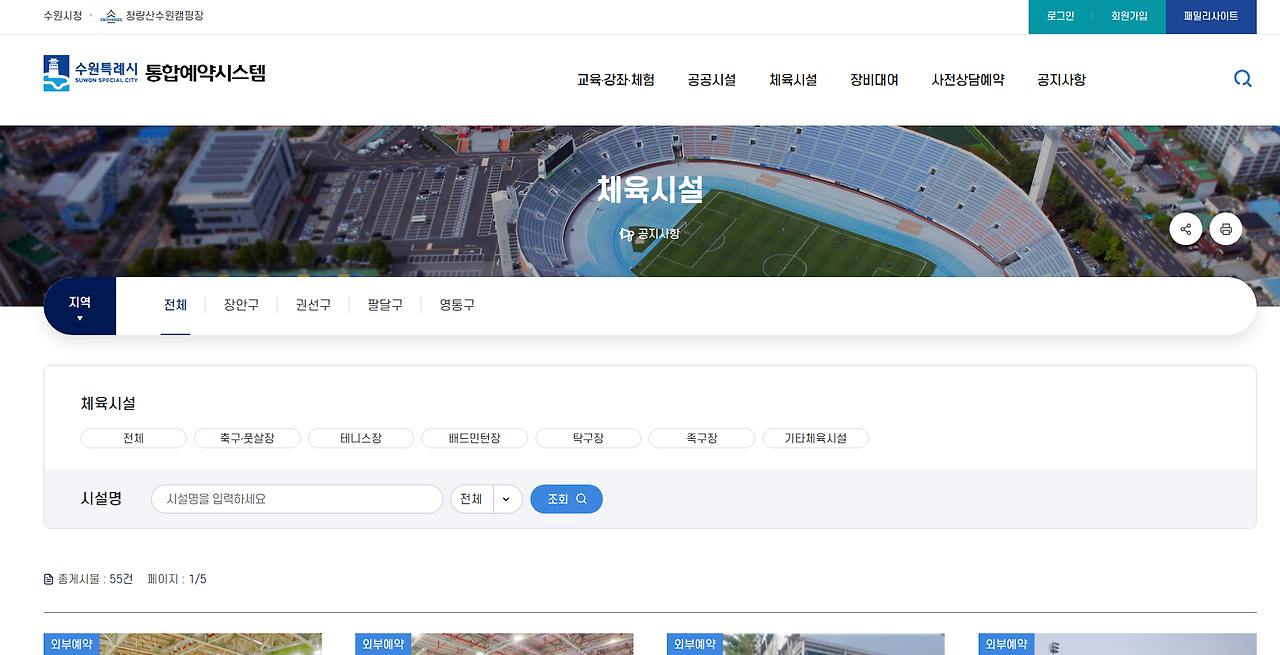This screenshot has width=1280, height=655.
Task: Click the fourth 외부예약 facility thumbnail
Action: (1118, 644)
